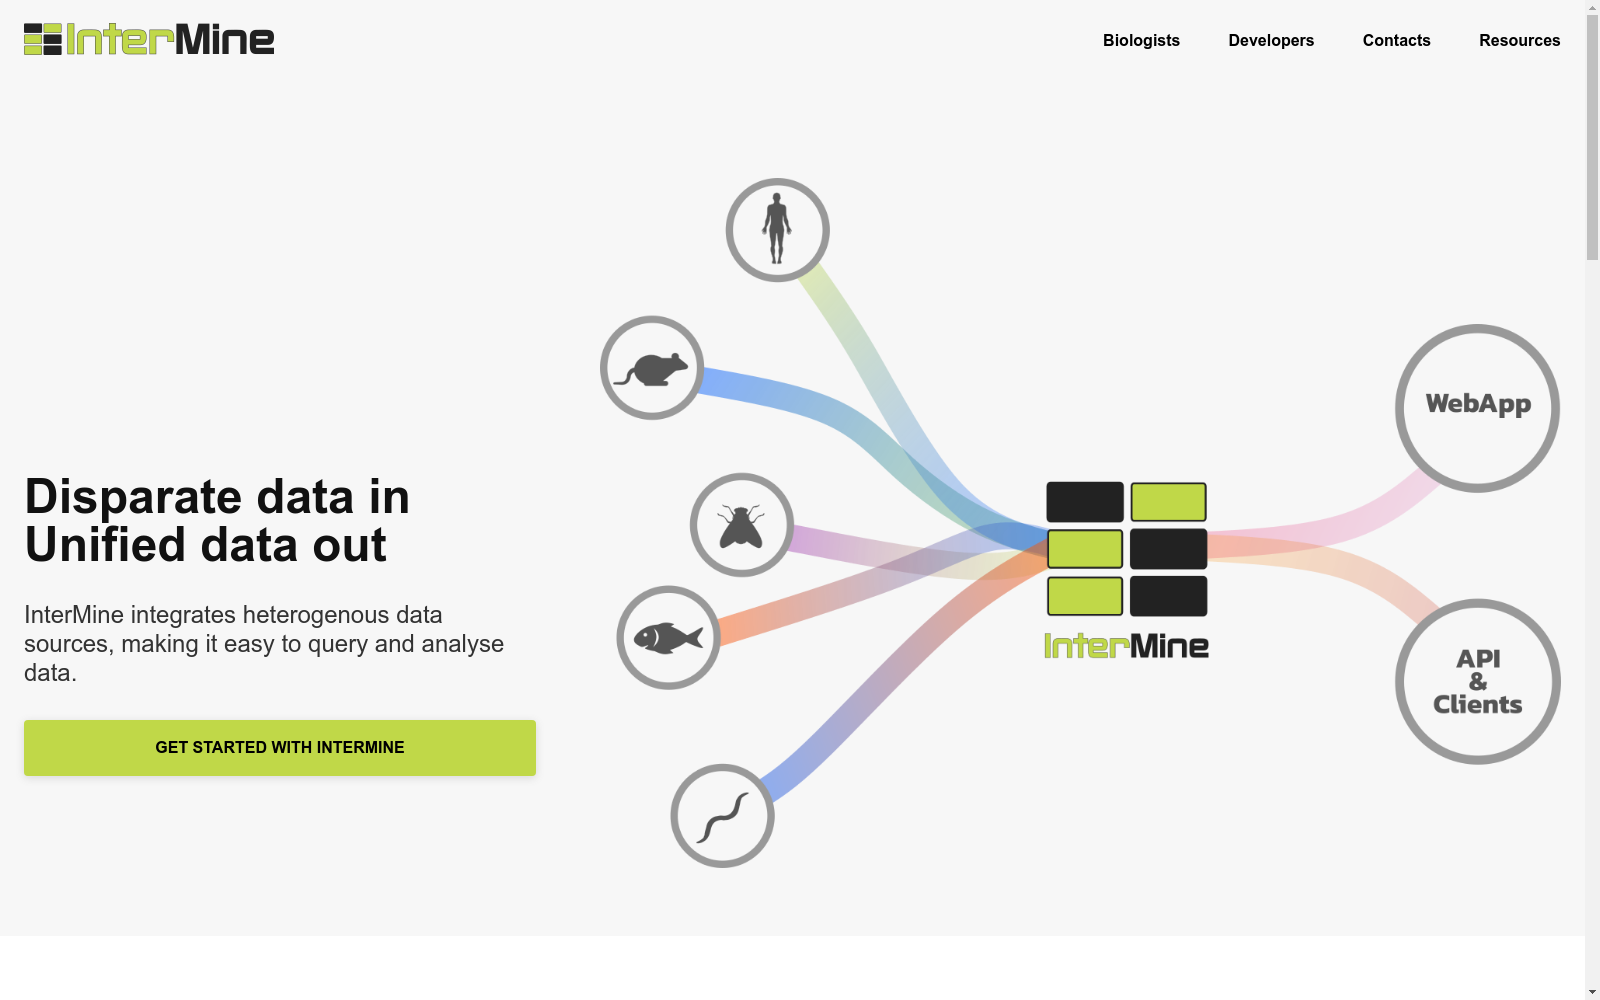The height and width of the screenshot is (1000, 1600).
Task: Click Get Started with InterMine button
Action: point(280,748)
